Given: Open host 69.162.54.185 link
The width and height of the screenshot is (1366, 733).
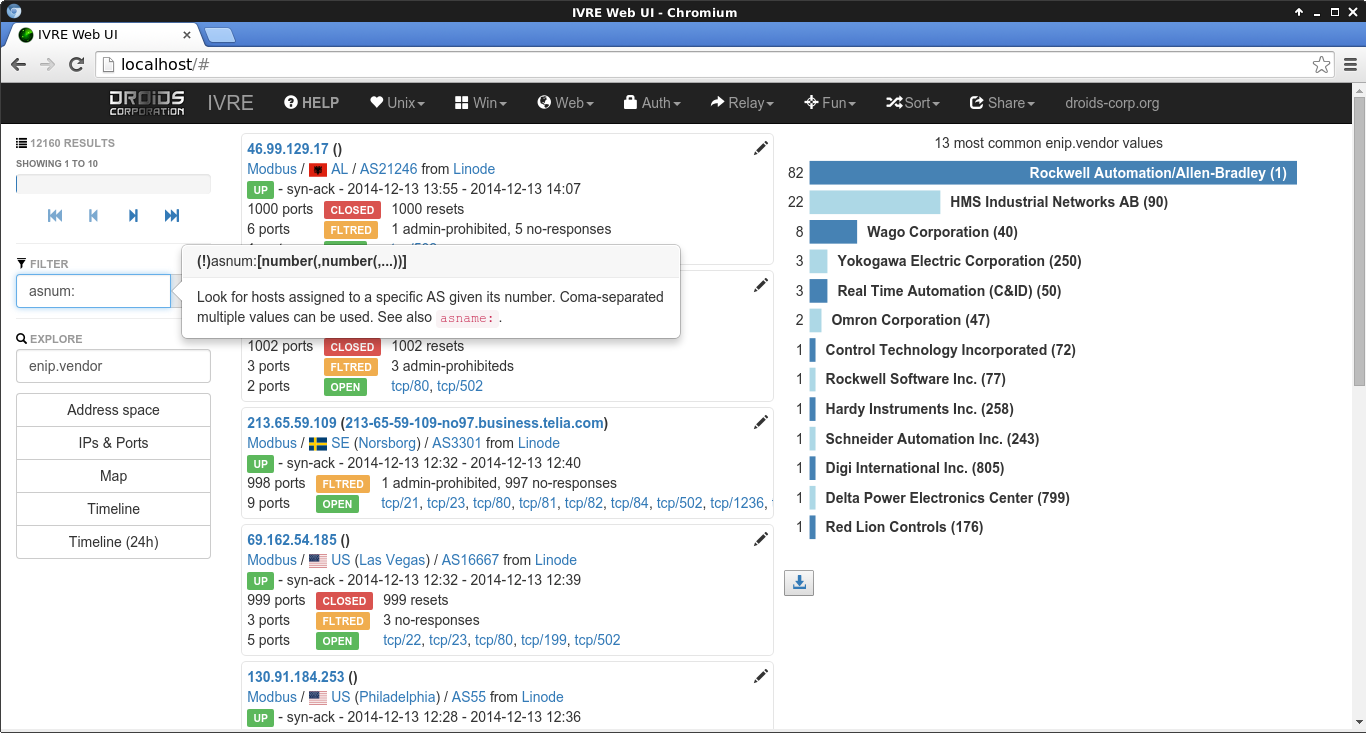Looking at the screenshot, I should [292, 540].
